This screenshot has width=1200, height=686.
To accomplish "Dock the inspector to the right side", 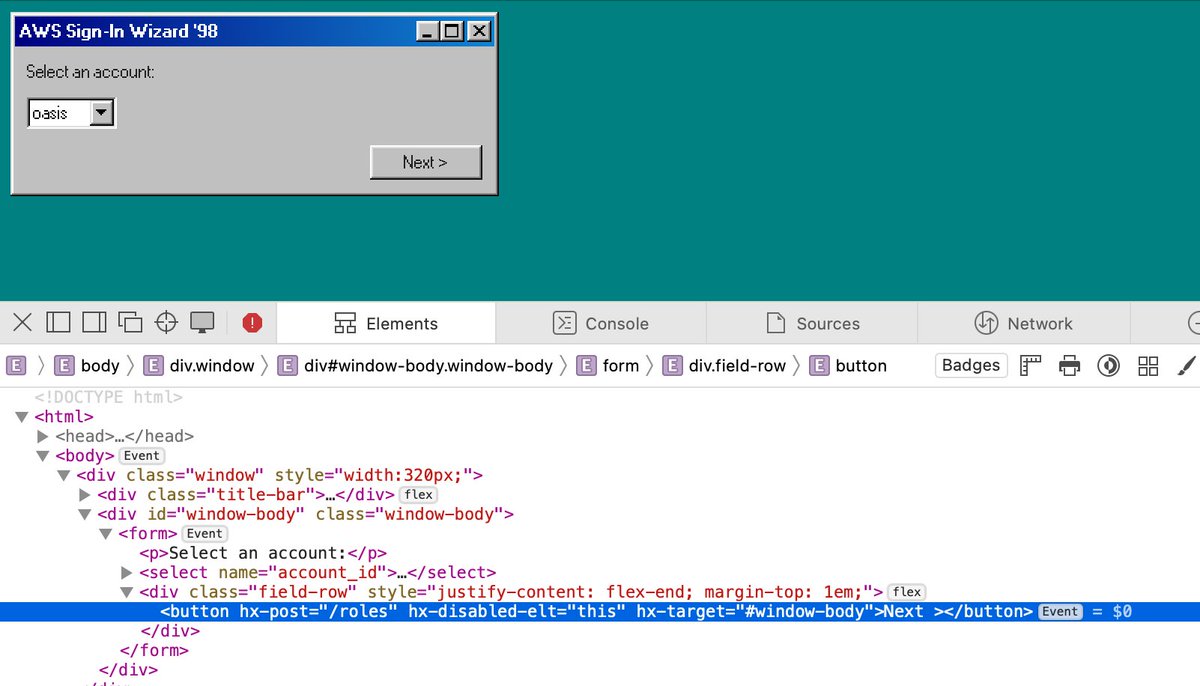I will coord(94,322).
